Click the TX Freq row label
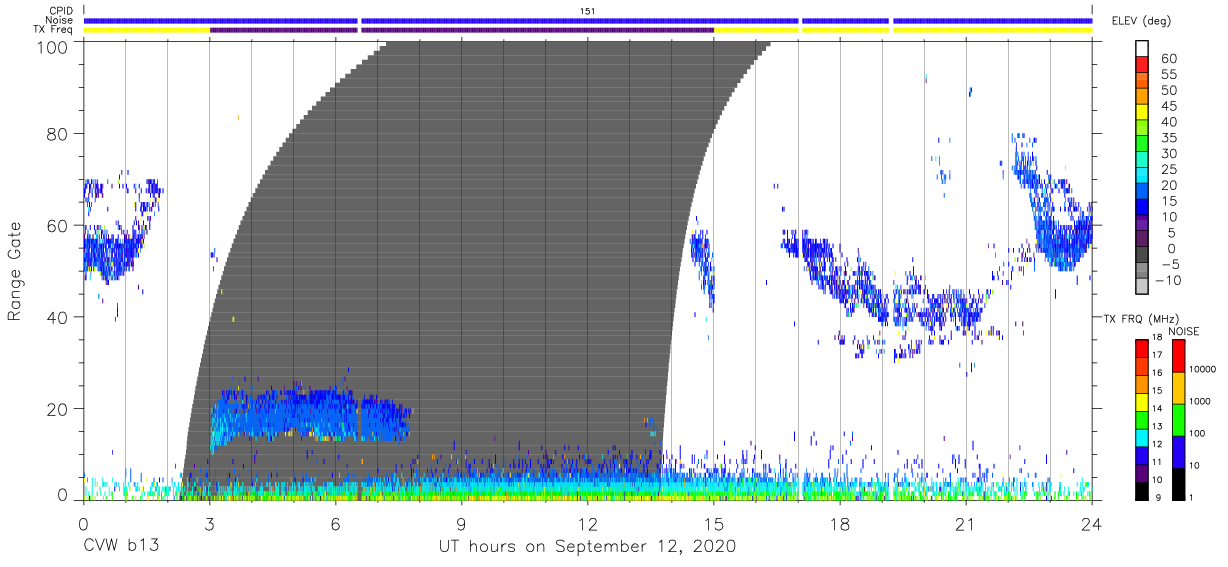Screen dimensions: 1228x567 point(53,30)
